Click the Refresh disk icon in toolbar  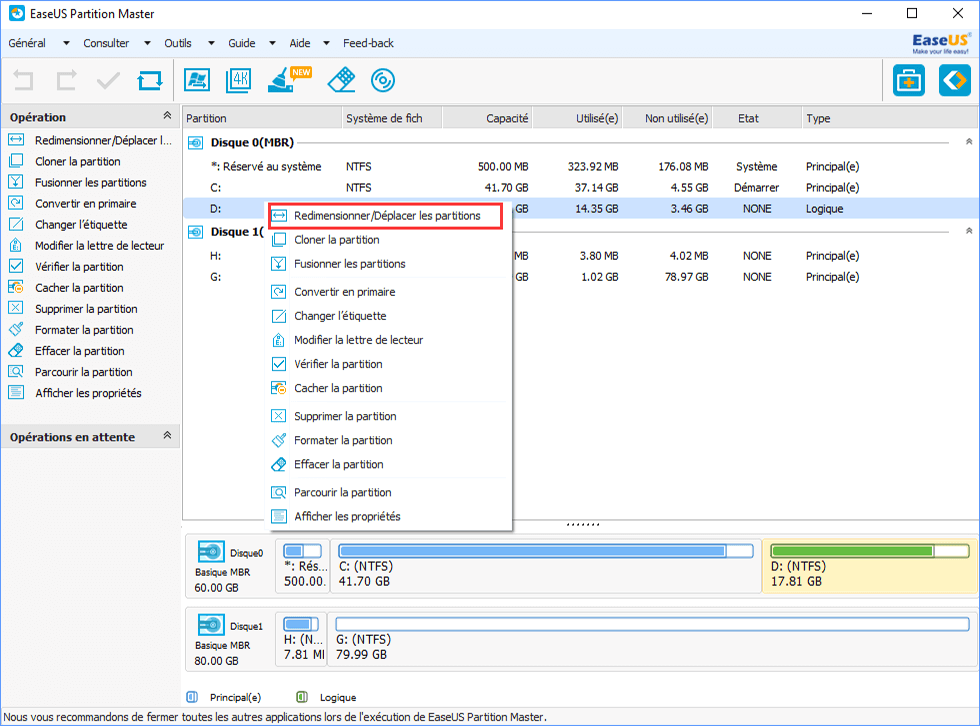[x=150, y=81]
